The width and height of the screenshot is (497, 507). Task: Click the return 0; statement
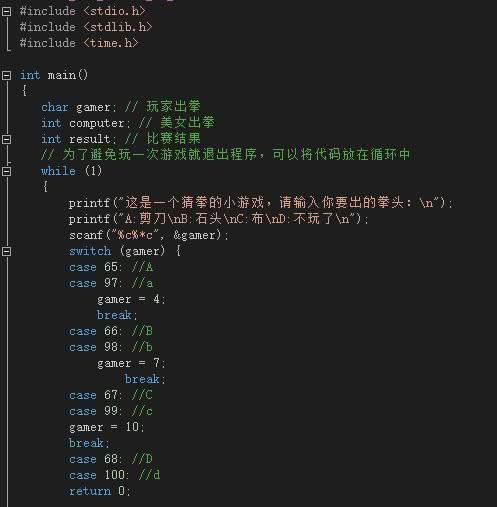(x=100, y=491)
